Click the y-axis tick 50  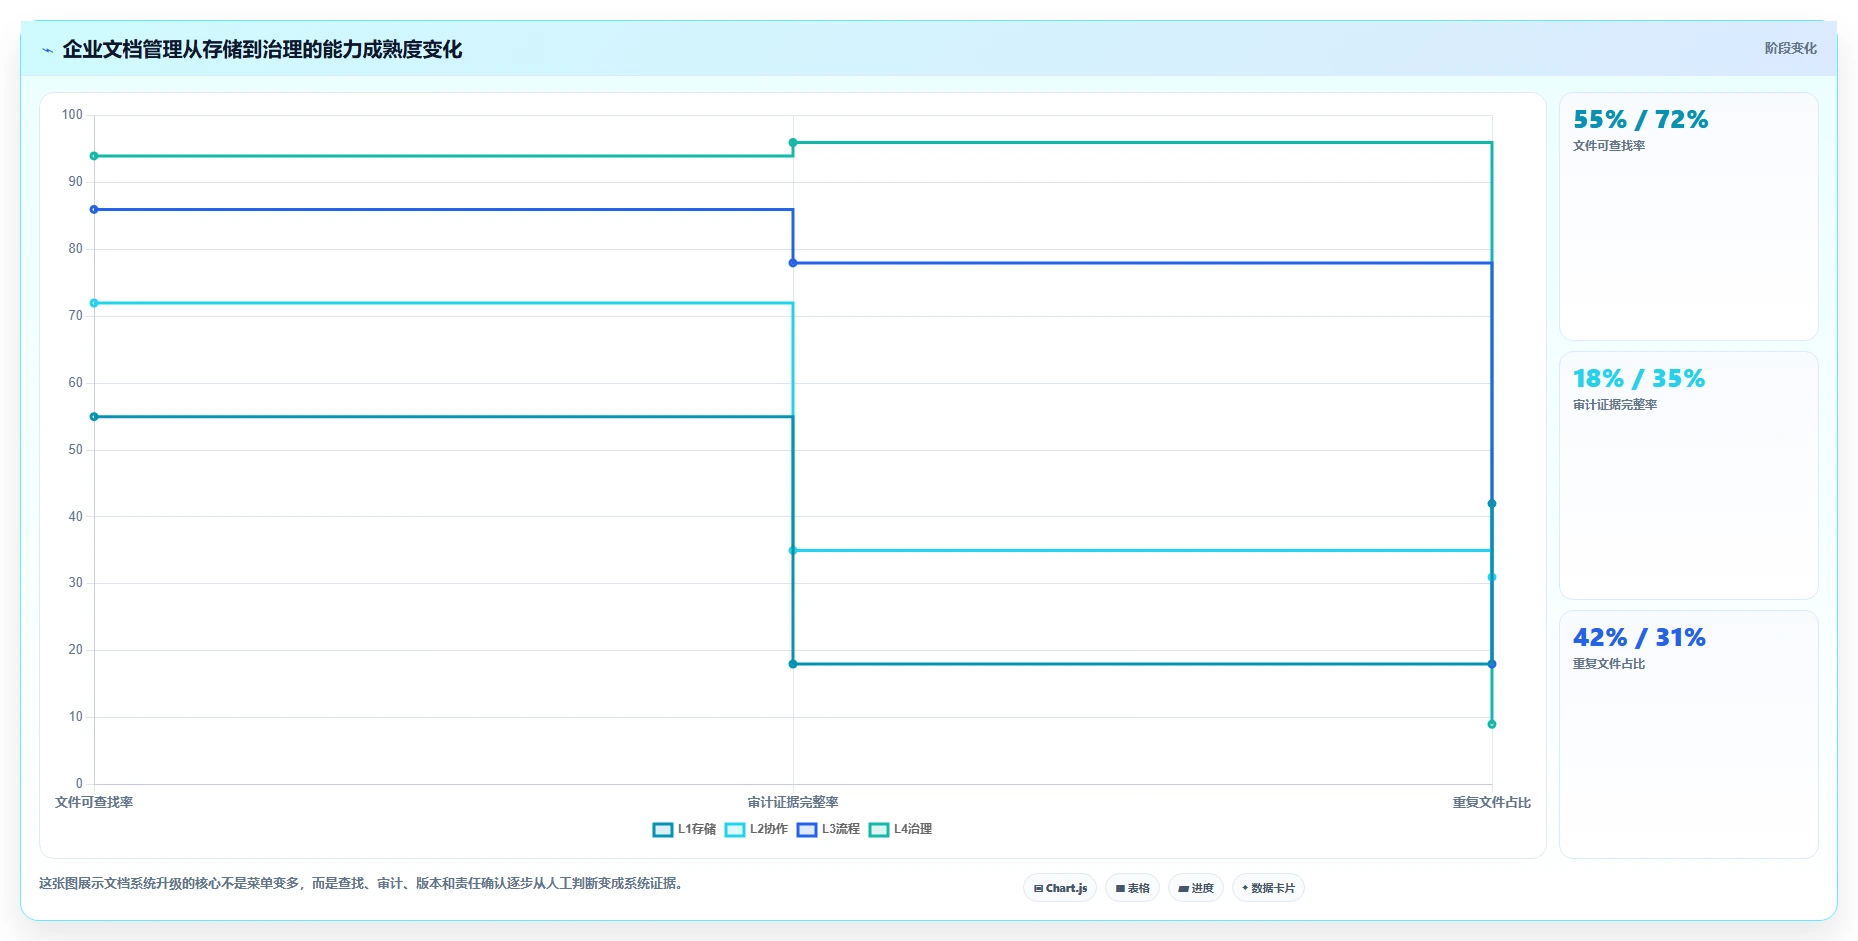pyautogui.click(x=75, y=450)
